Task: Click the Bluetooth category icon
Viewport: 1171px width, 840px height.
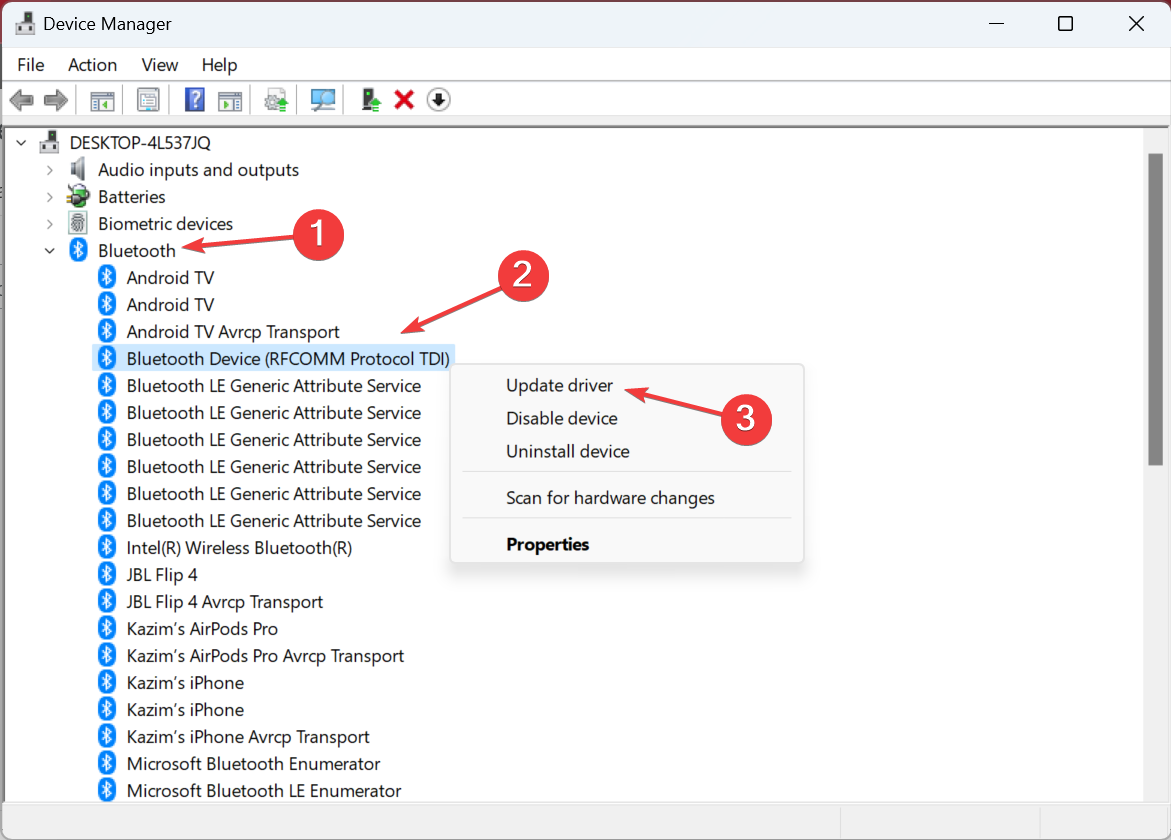Action: point(78,250)
